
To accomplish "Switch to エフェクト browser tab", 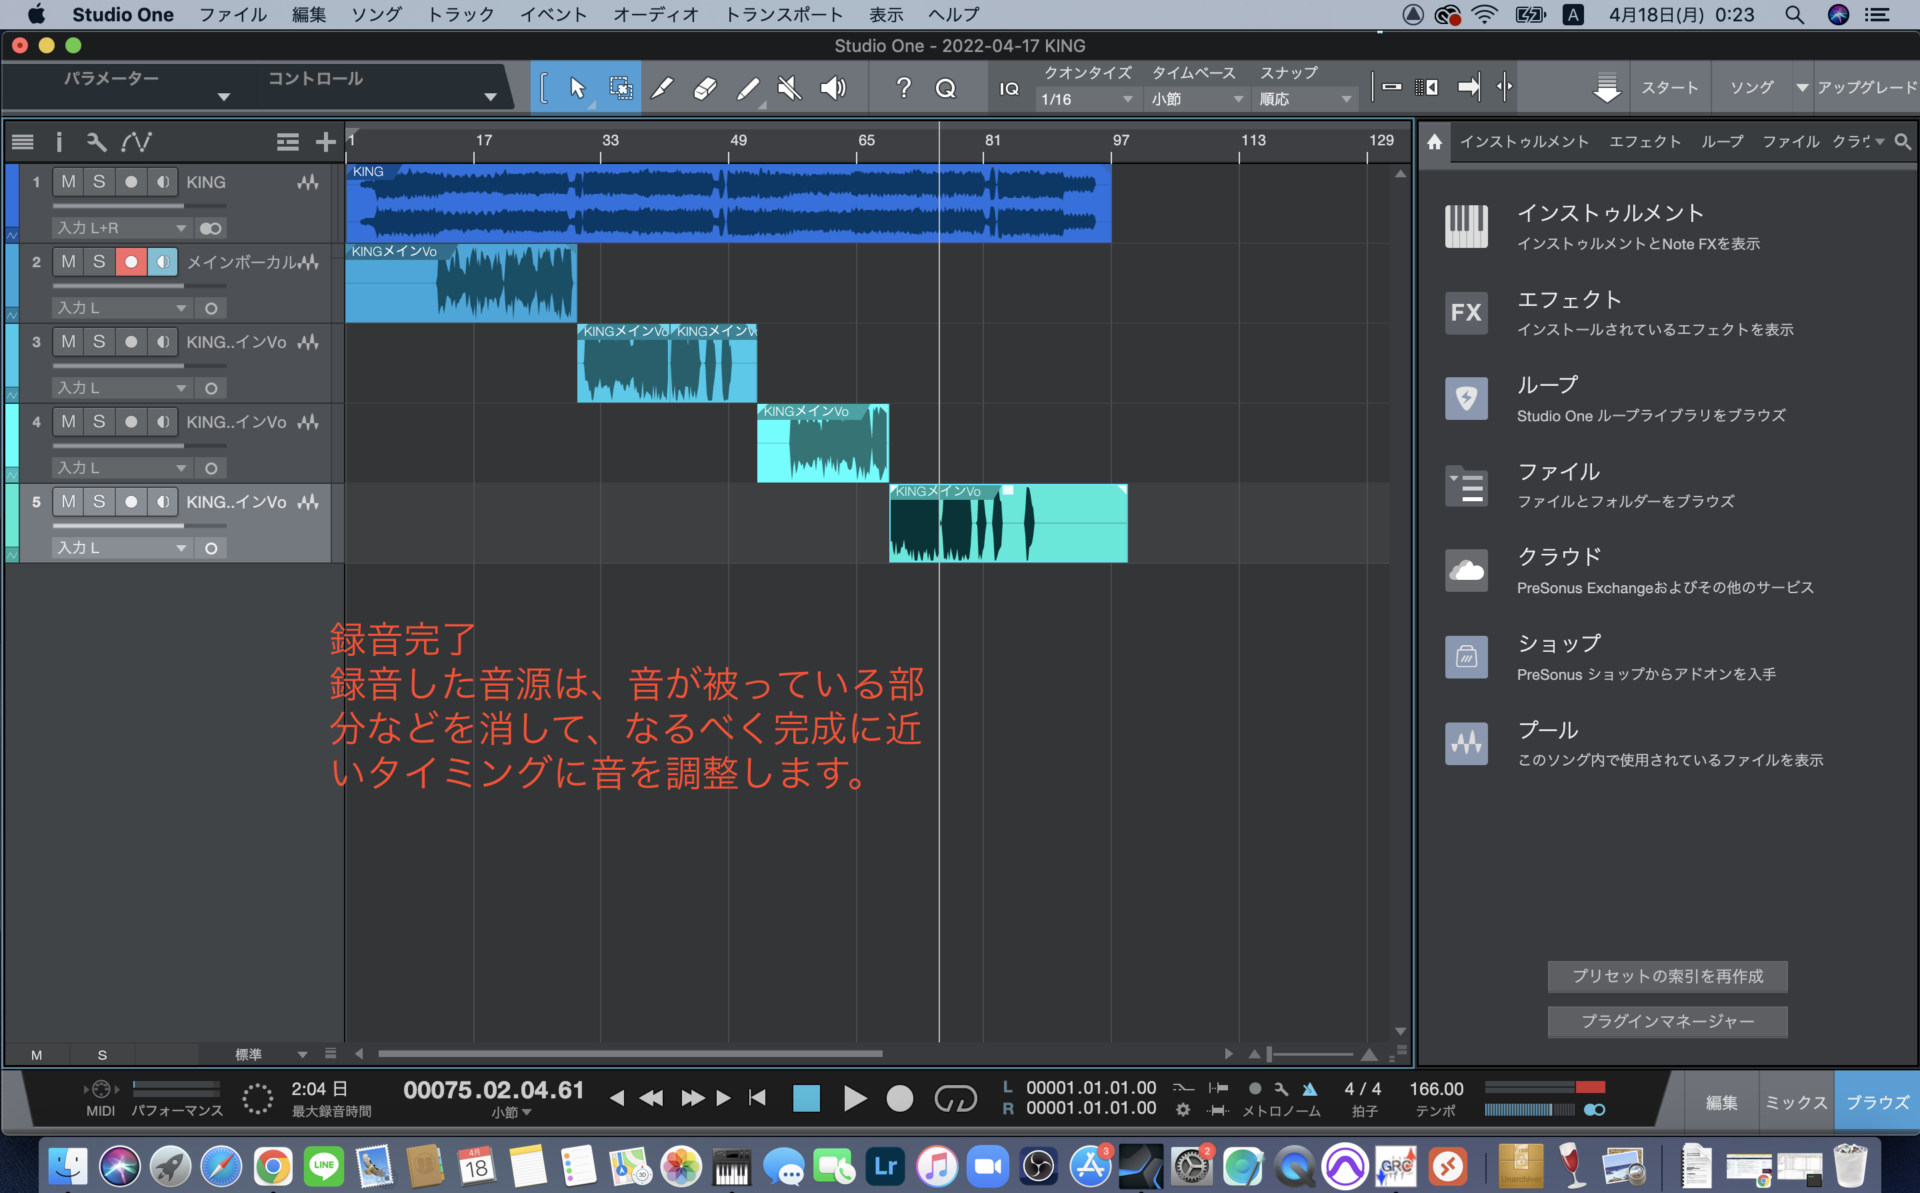I will point(1645,142).
